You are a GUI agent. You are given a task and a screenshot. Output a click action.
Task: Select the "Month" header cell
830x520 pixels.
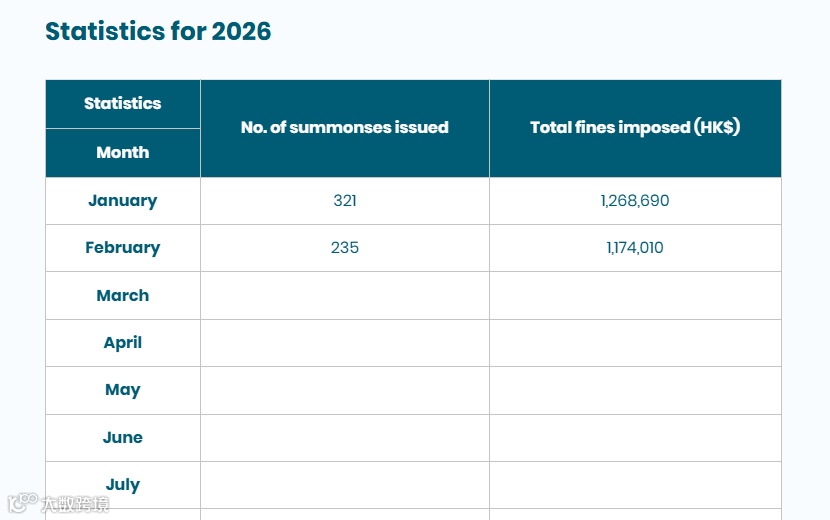[x=123, y=153]
